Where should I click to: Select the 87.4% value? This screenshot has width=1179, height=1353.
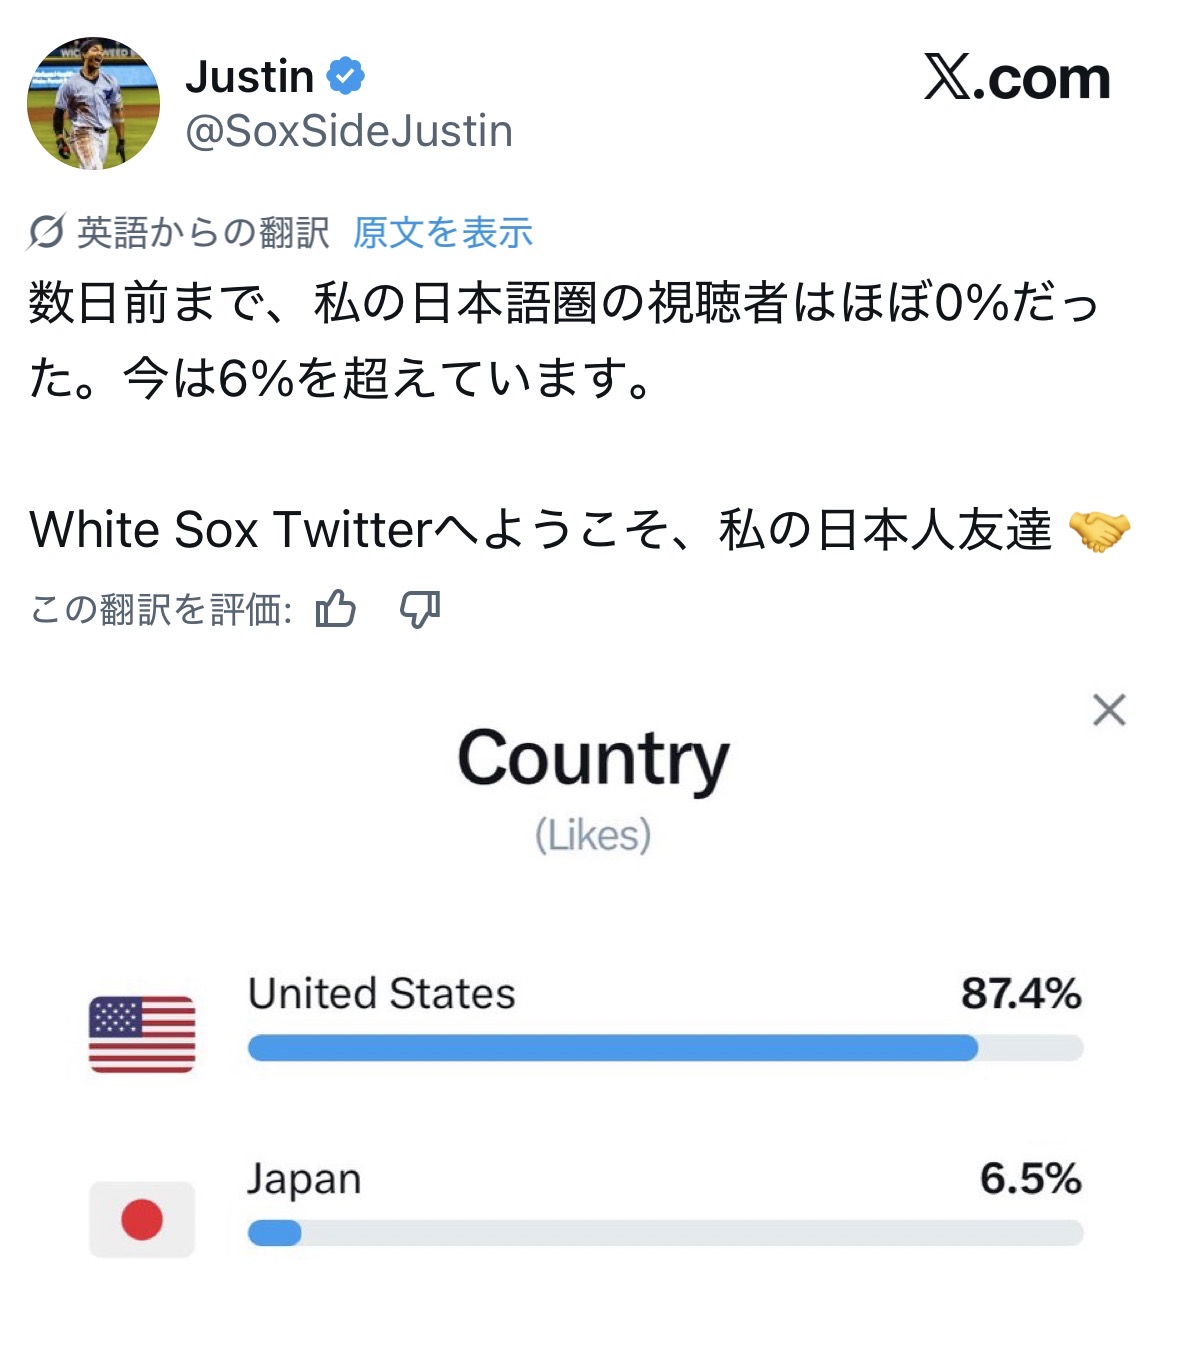pyautogui.click(x=1021, y=993)
